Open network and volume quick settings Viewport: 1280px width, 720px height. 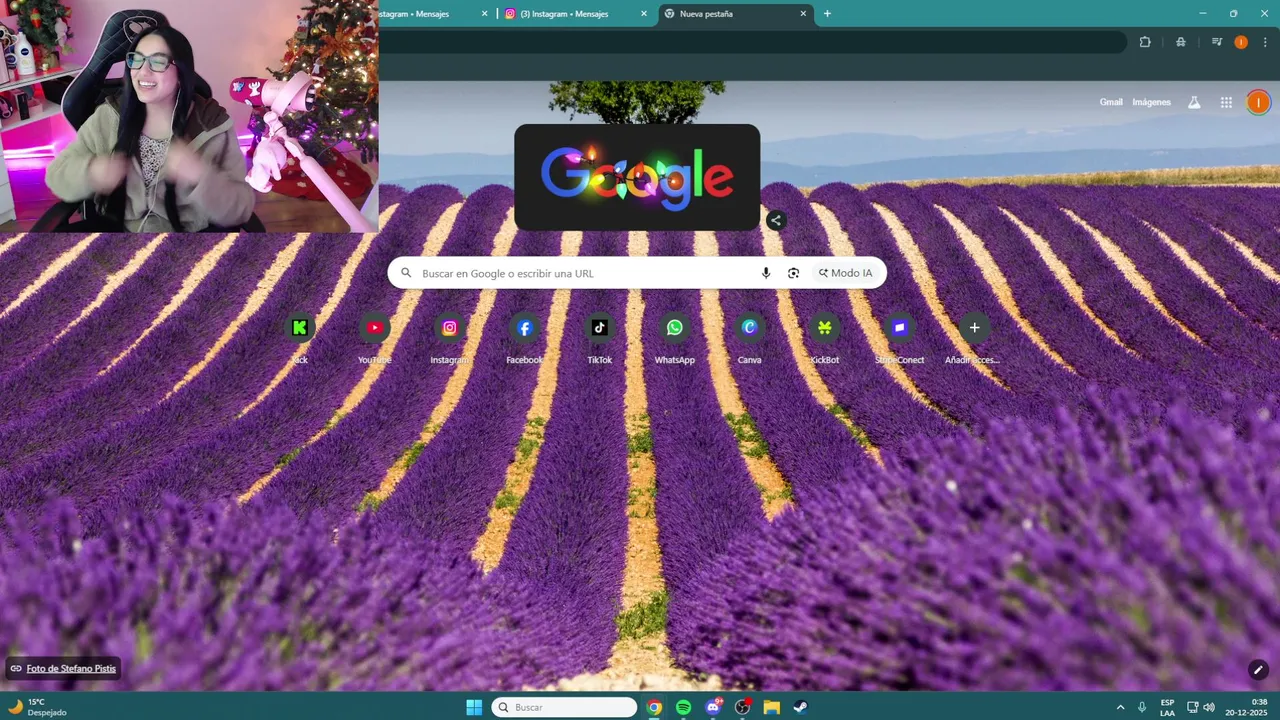point(1201,707)
